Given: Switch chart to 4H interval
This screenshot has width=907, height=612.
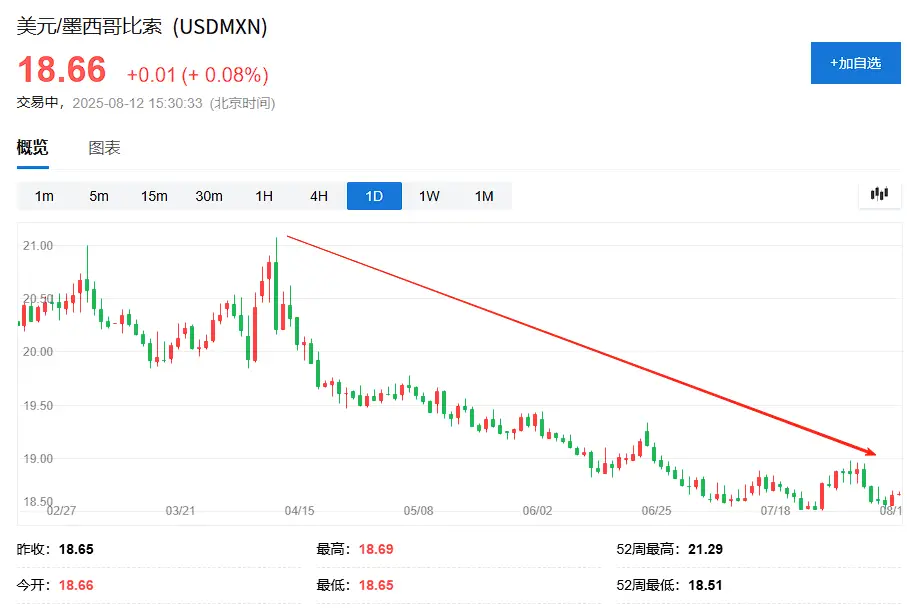Looking at the screenshot, I should (x=319, y=196).
